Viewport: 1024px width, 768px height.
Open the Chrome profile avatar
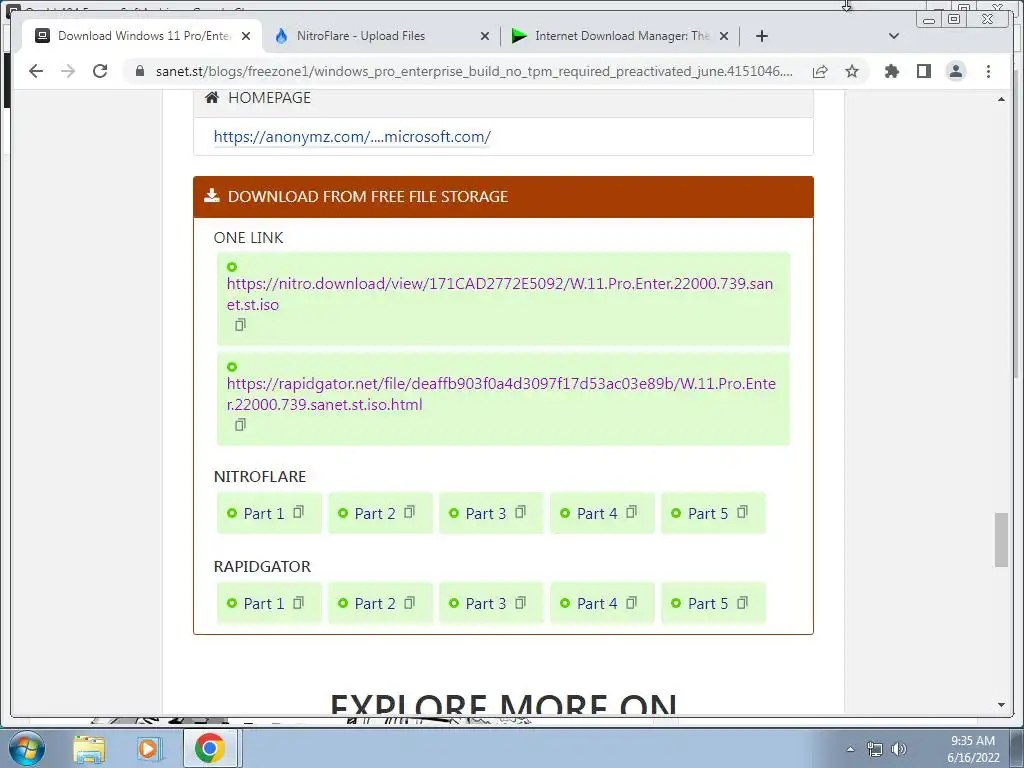coord(955,71)
